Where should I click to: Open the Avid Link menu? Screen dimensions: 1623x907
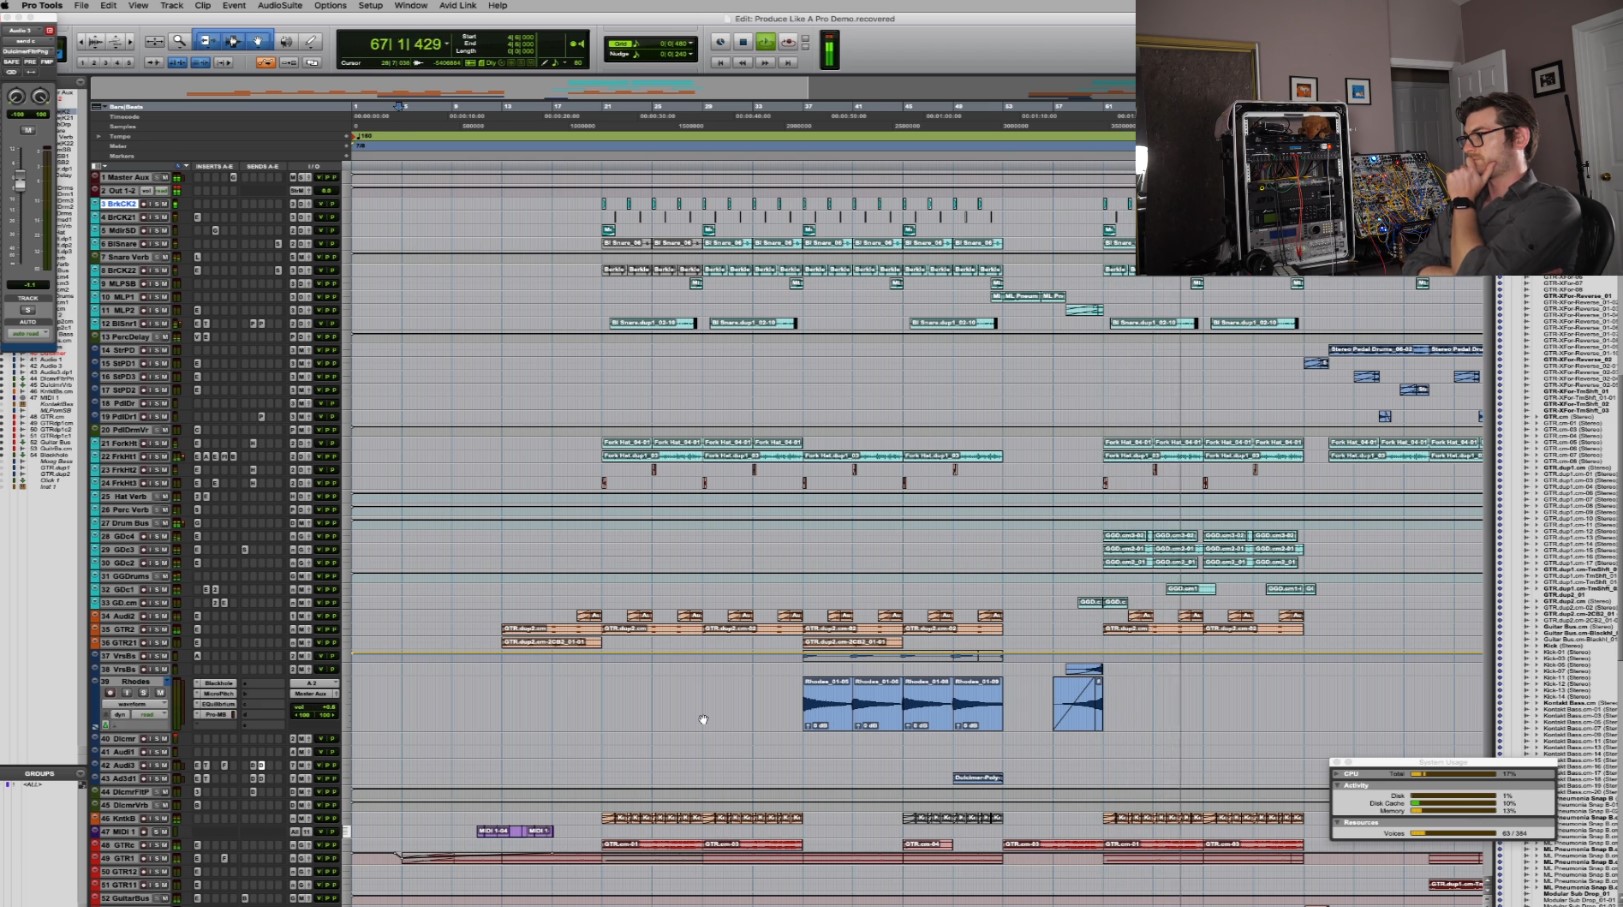click(x=458, y=5)
